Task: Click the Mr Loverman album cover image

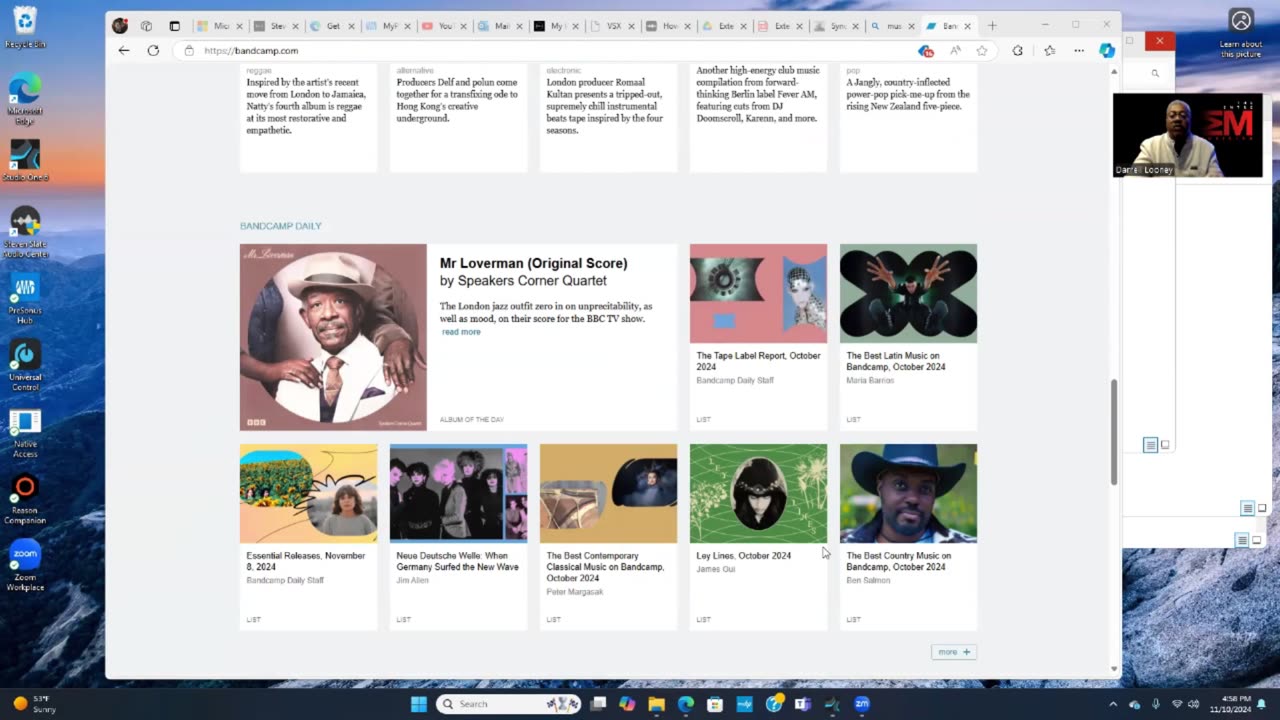Action: tap(333, 337)
